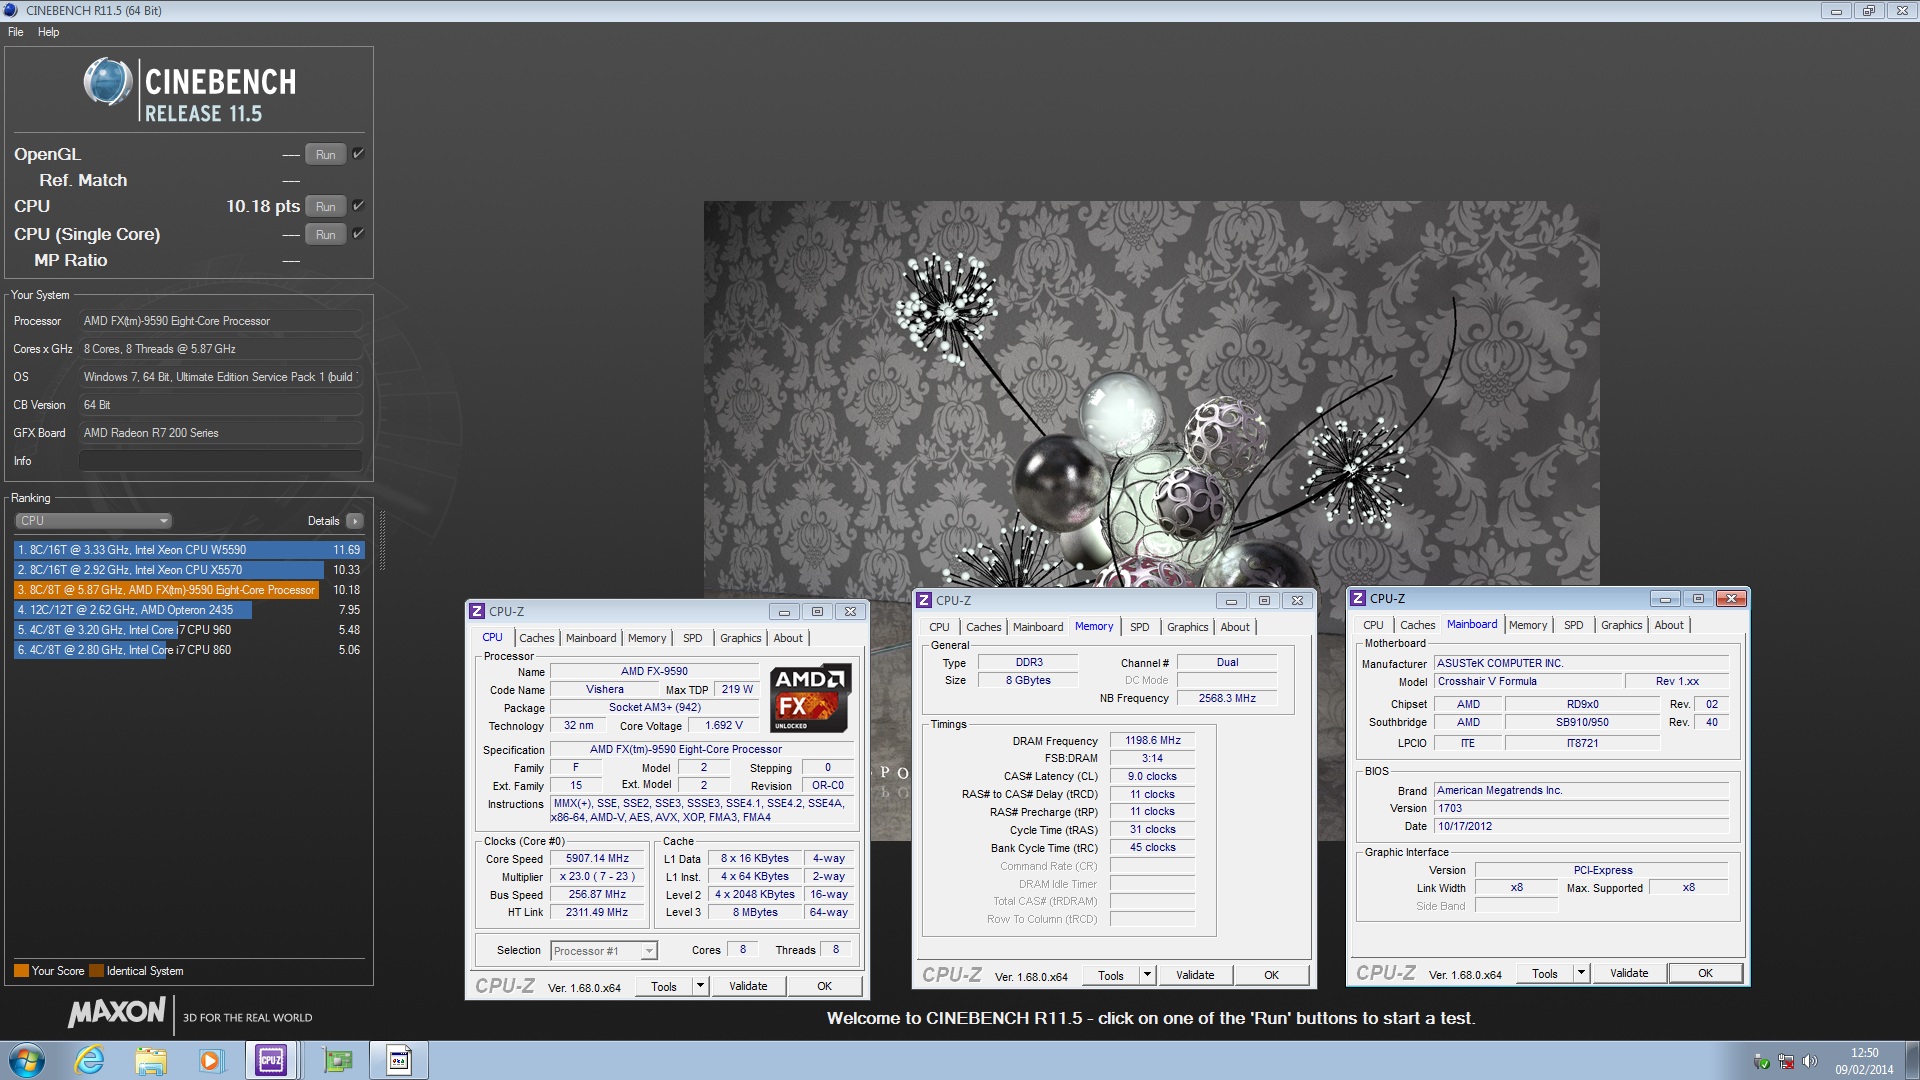Click the Cinebench globe logo
Viewport: 1920px width, 1080px height.
click(x=108, y=82)
